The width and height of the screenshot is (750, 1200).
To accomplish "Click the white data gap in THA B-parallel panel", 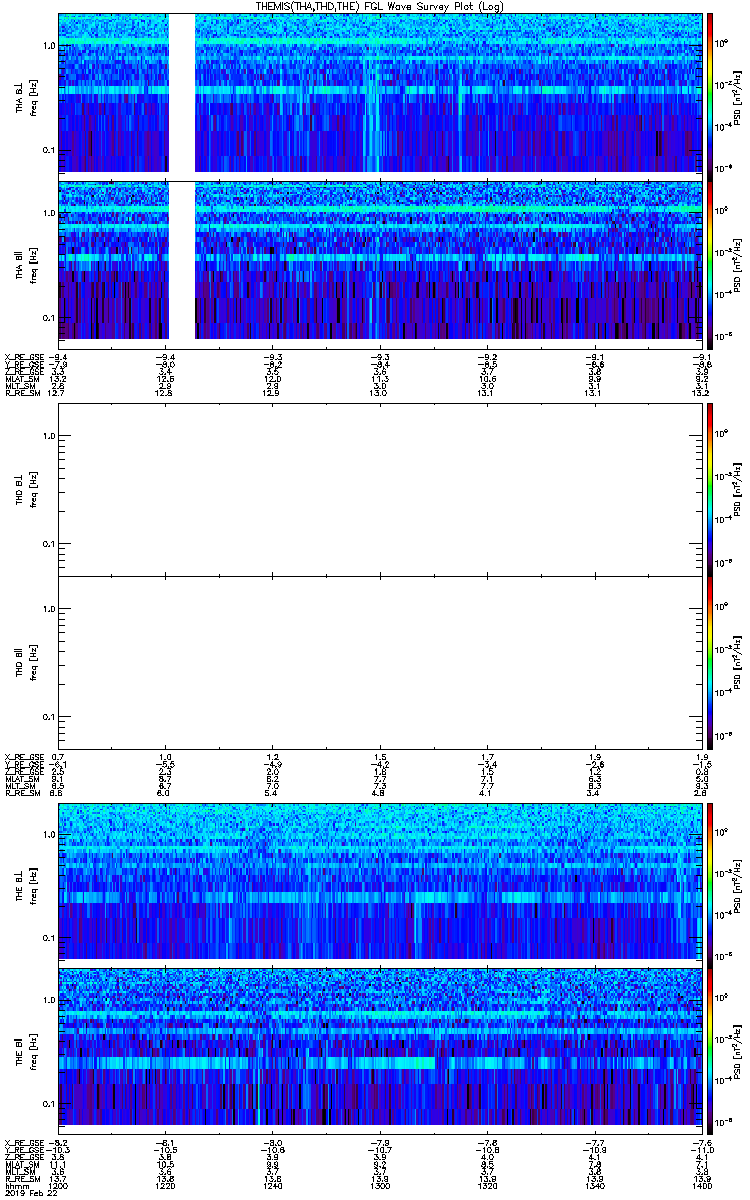I will (x=181, y=260).
